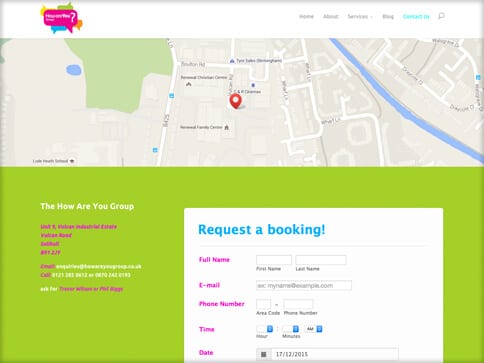Go to the About page
Screen dimensions: 484x363
coord(331,16)
